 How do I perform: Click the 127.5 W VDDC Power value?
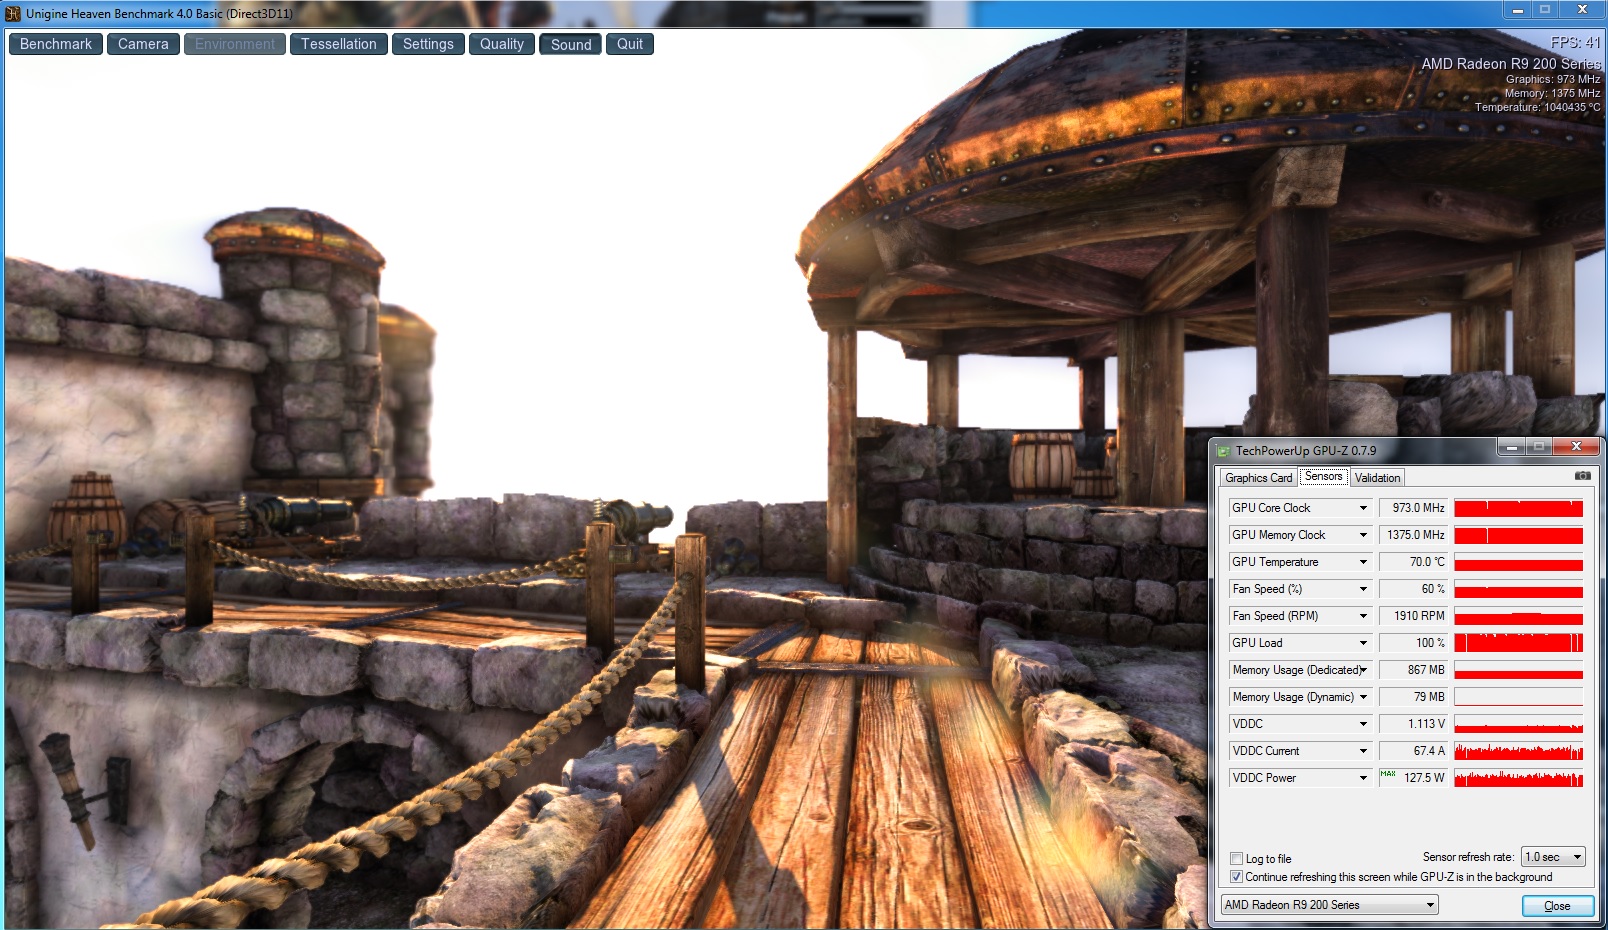(1414, 778)
